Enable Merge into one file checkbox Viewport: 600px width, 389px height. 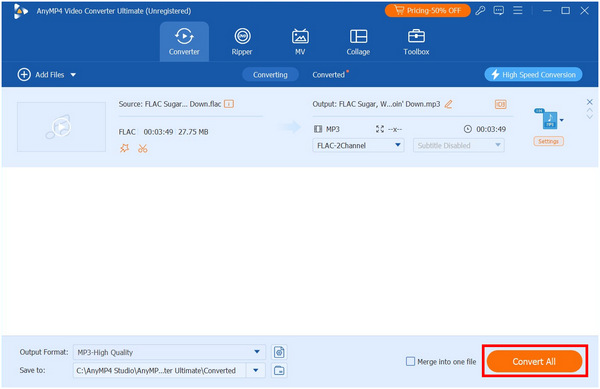pos(410,361)
